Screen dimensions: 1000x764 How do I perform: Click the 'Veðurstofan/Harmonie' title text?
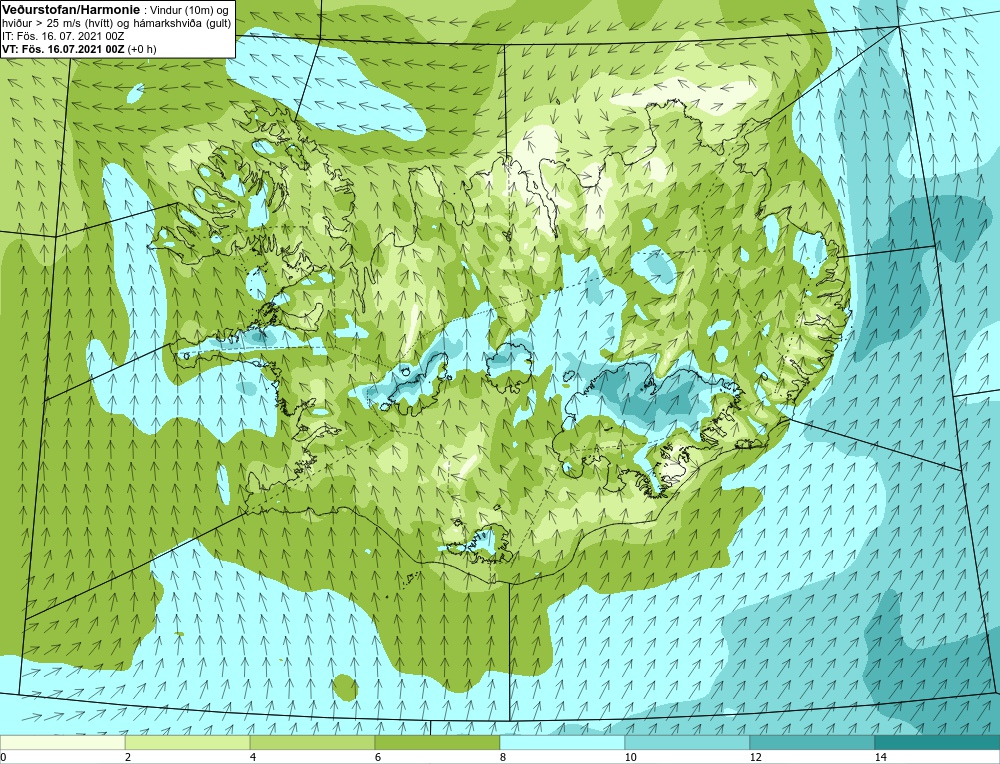tap(69, 10)
